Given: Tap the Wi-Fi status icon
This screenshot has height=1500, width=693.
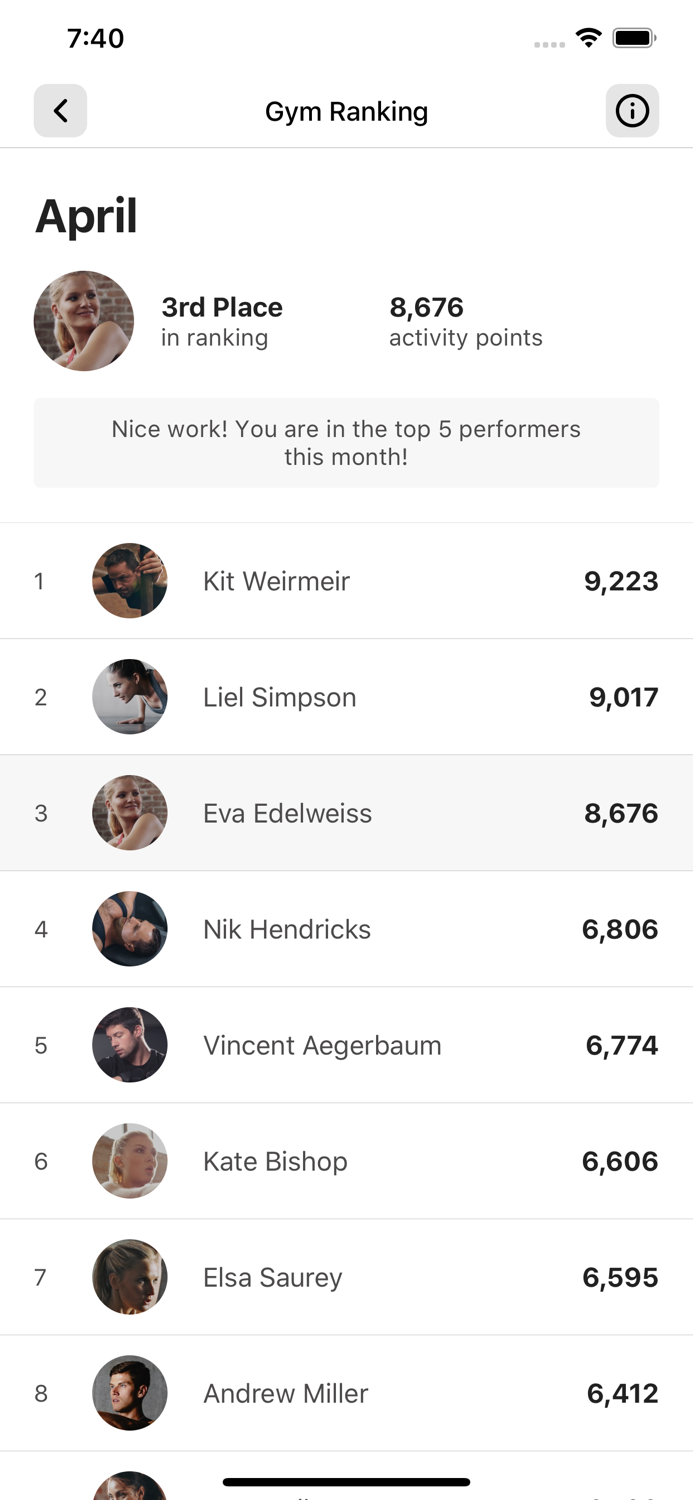Looking at the screenshot, I should 588,38.
